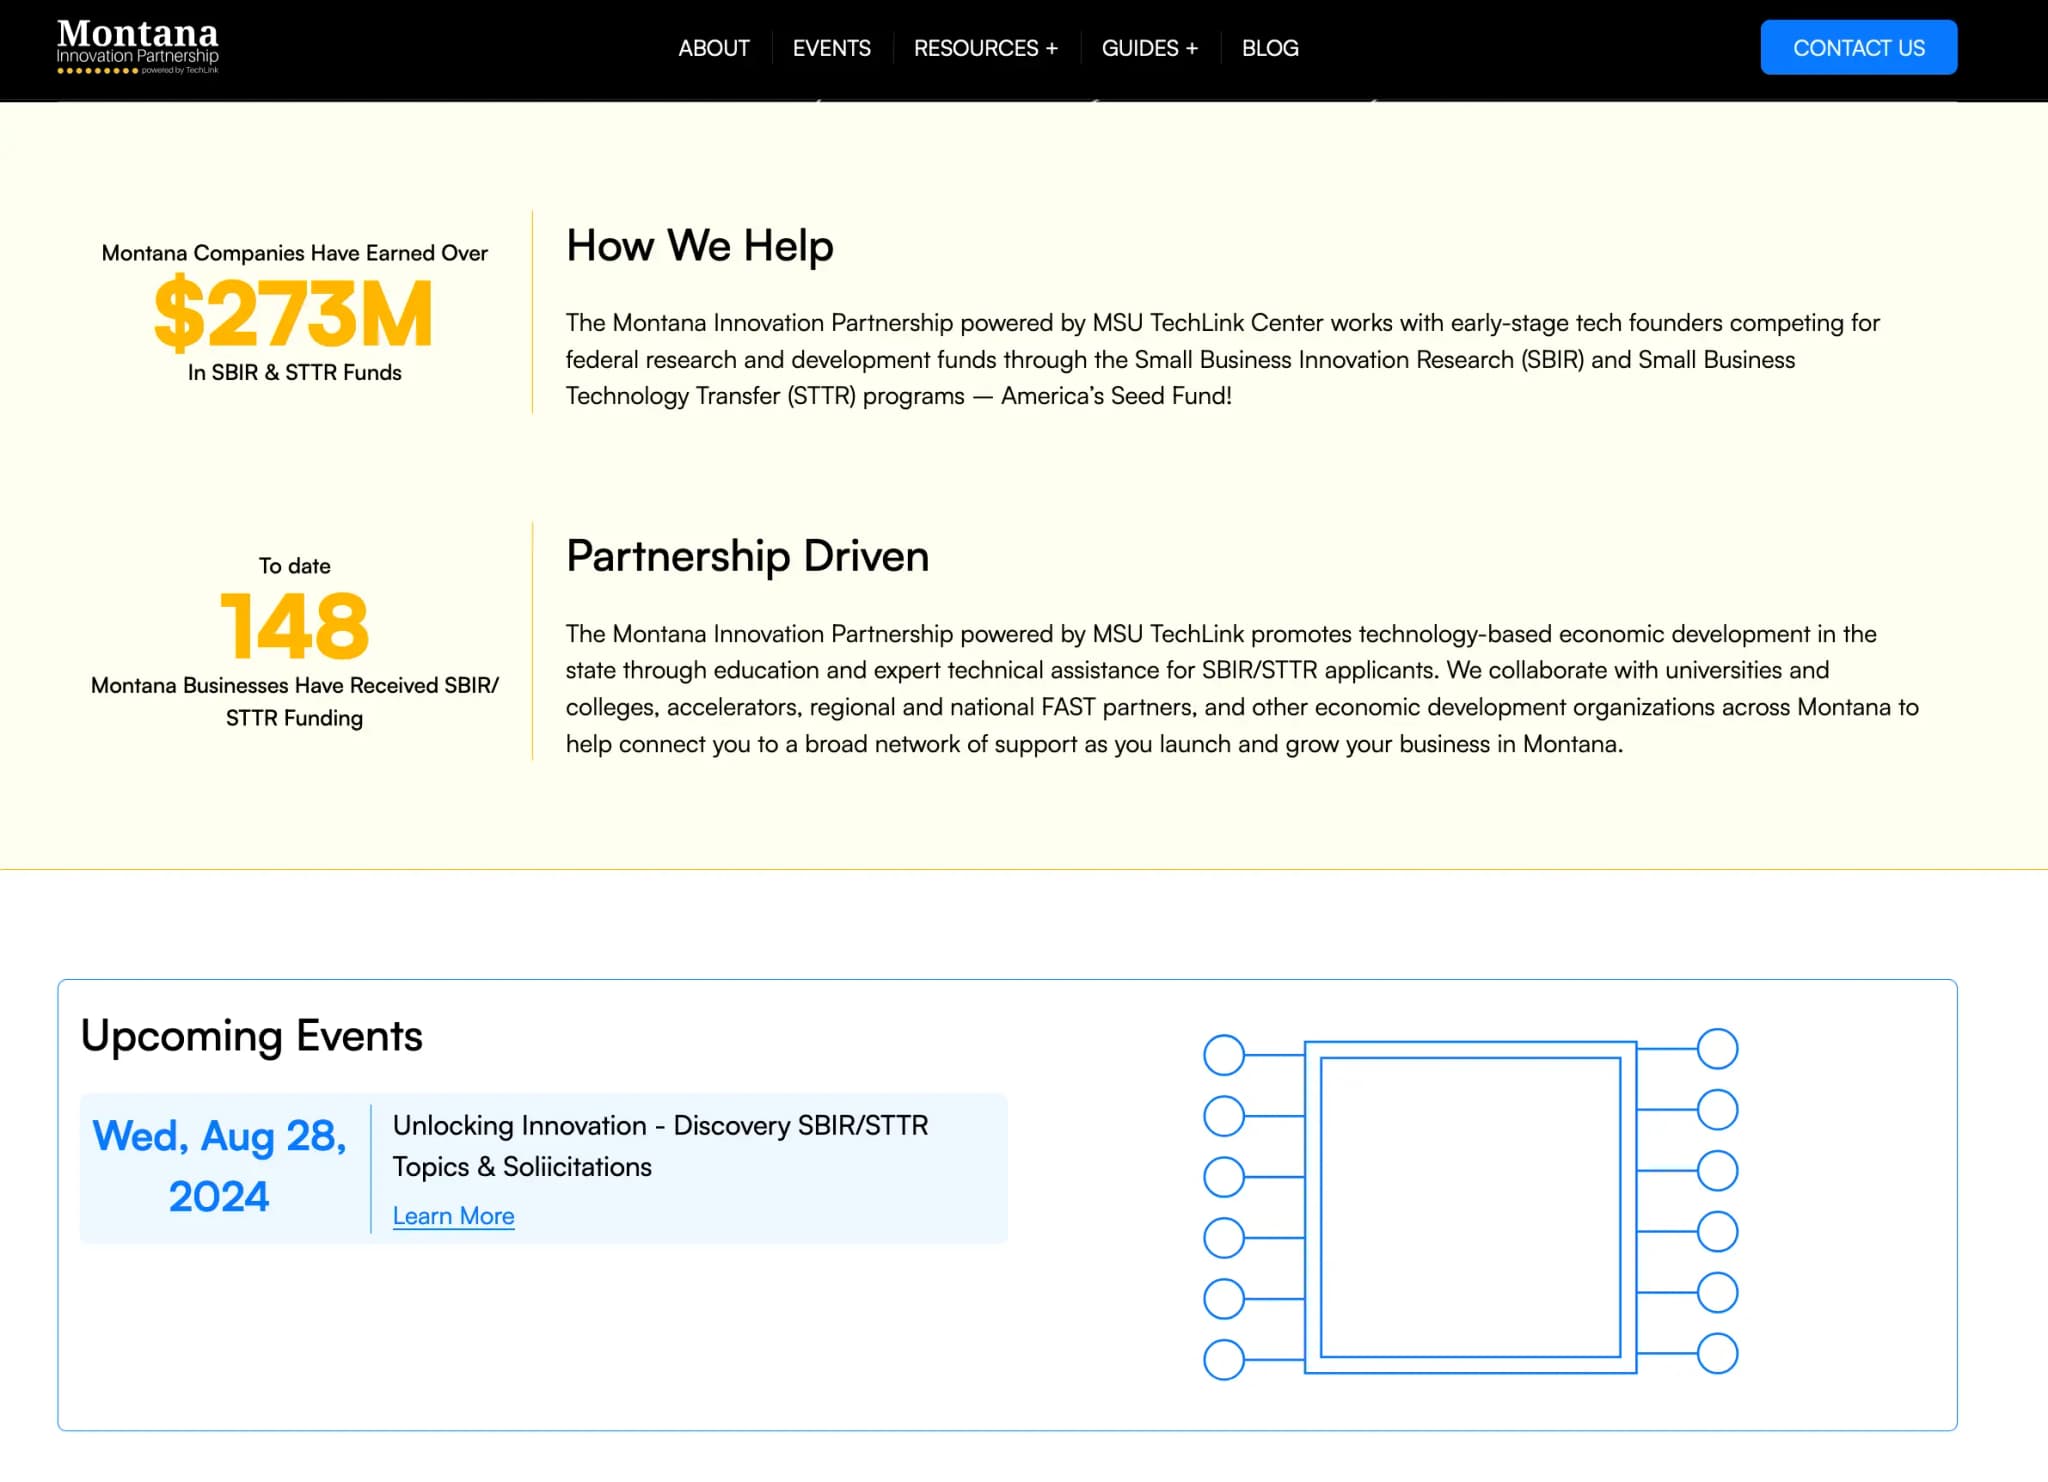Click the $273M funding statistic area
This screenshot has width=2048, height=1482.
[294, 312]
